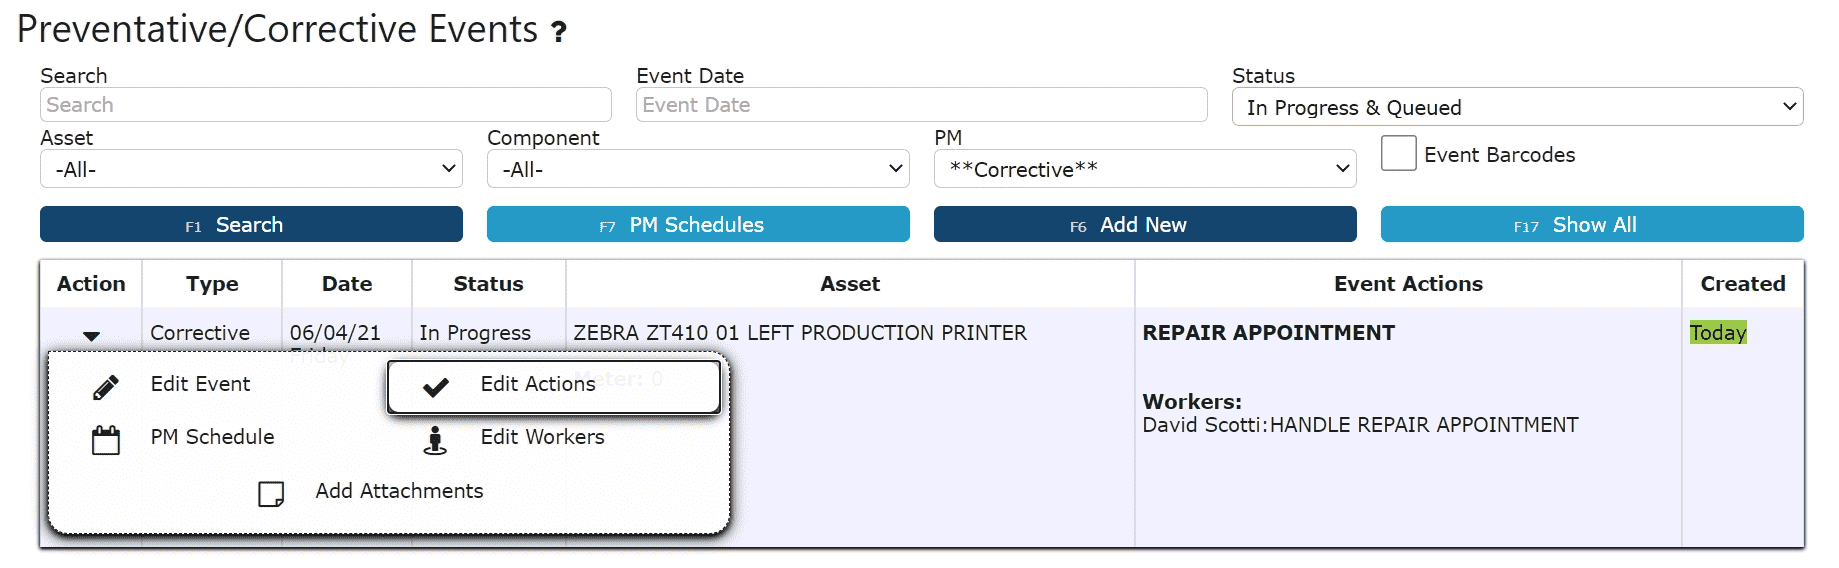The image size is (1839, 568).
Task: Select Edit Workers from the menu
Action: [542, 437]
